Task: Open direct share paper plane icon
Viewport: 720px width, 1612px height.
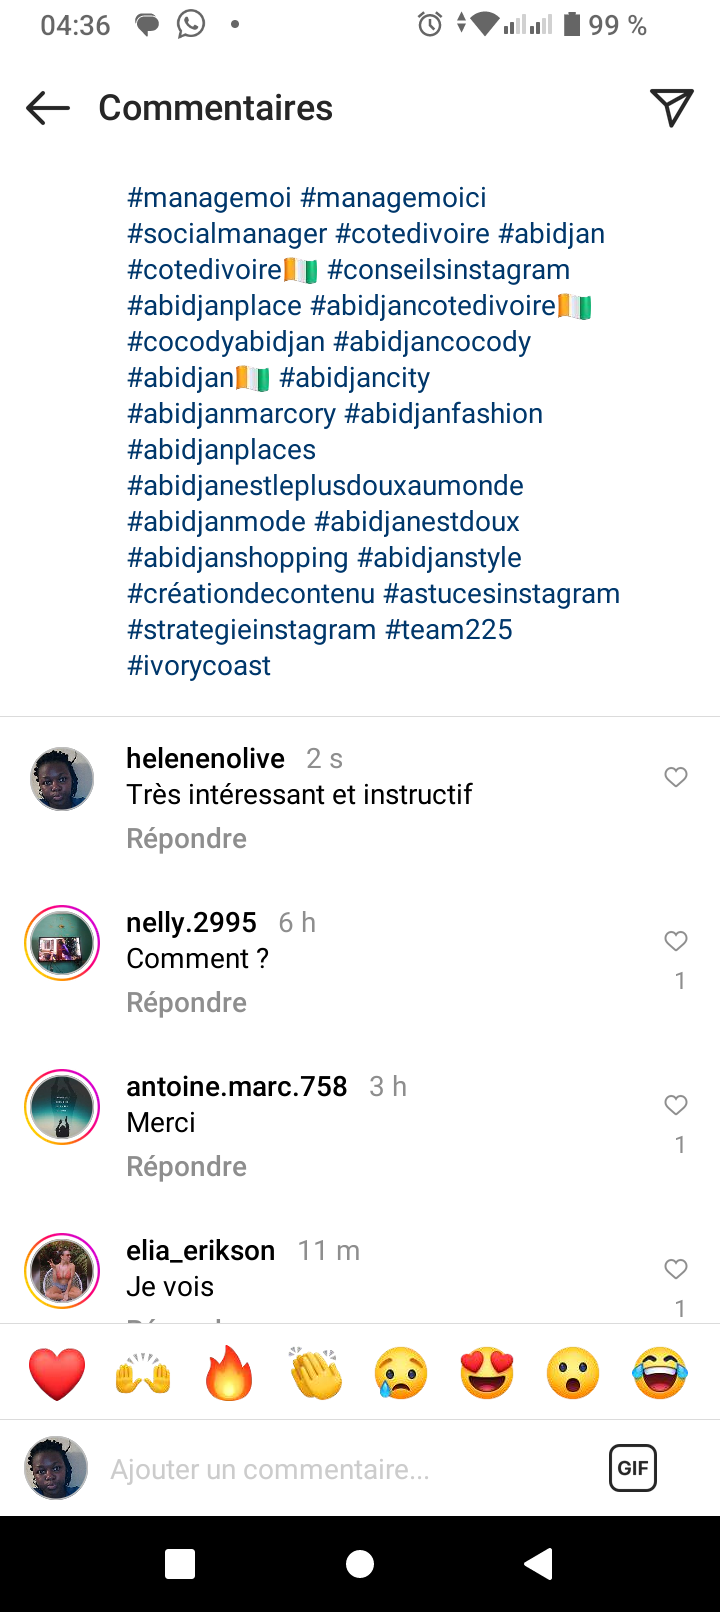Action: pos(671,108)
